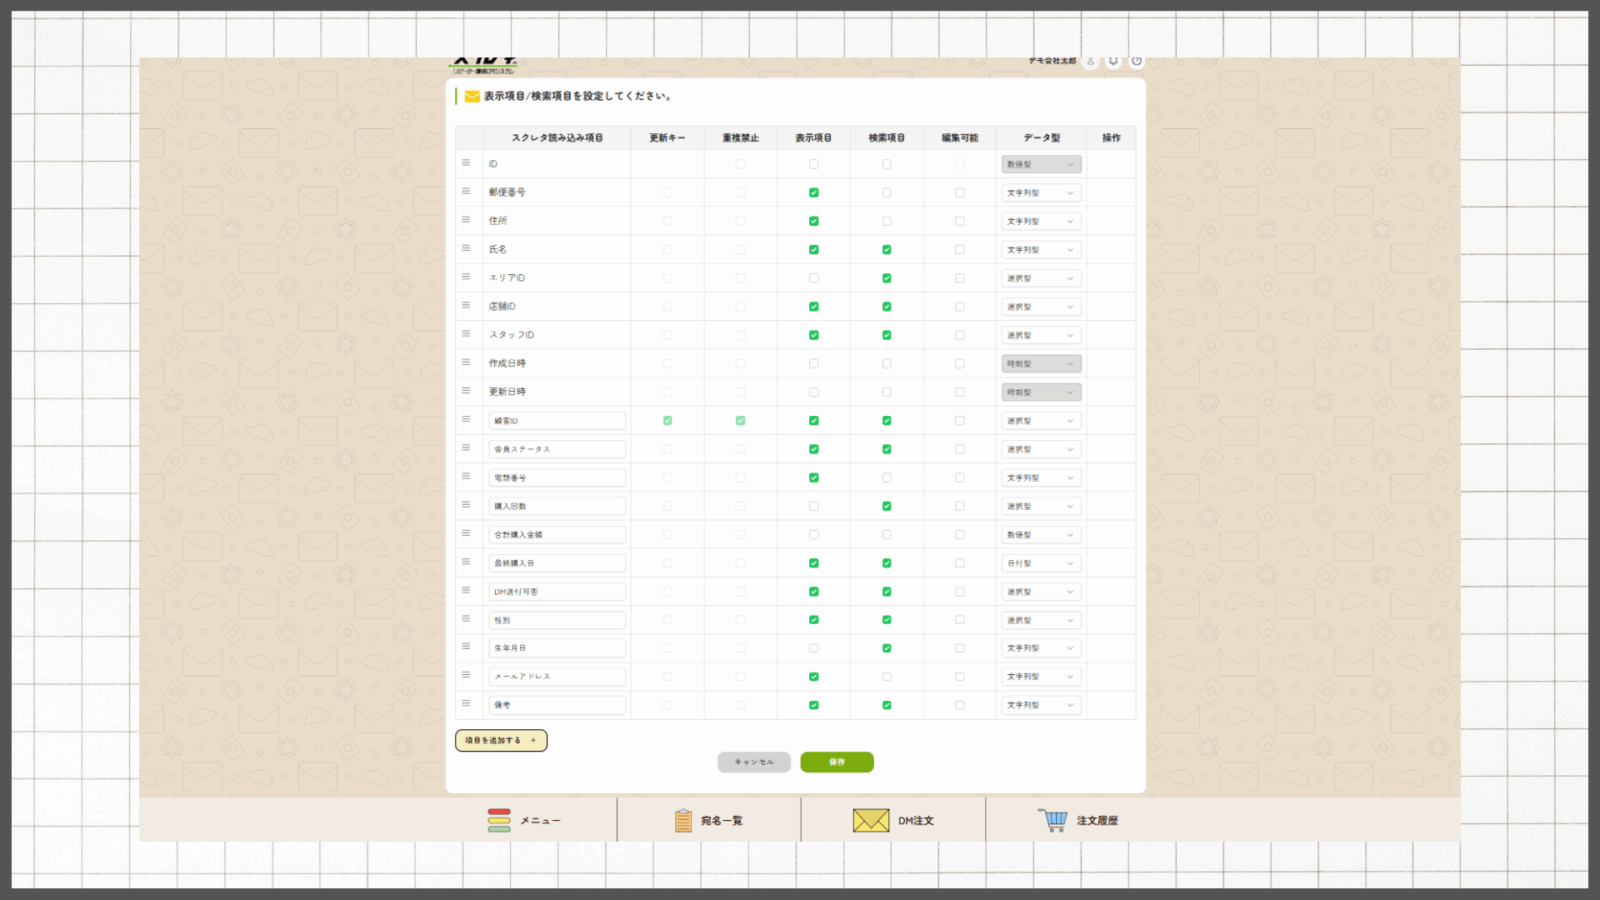
Task: Click the 電話番号 field name input
Action: click(x=557, y=478)
